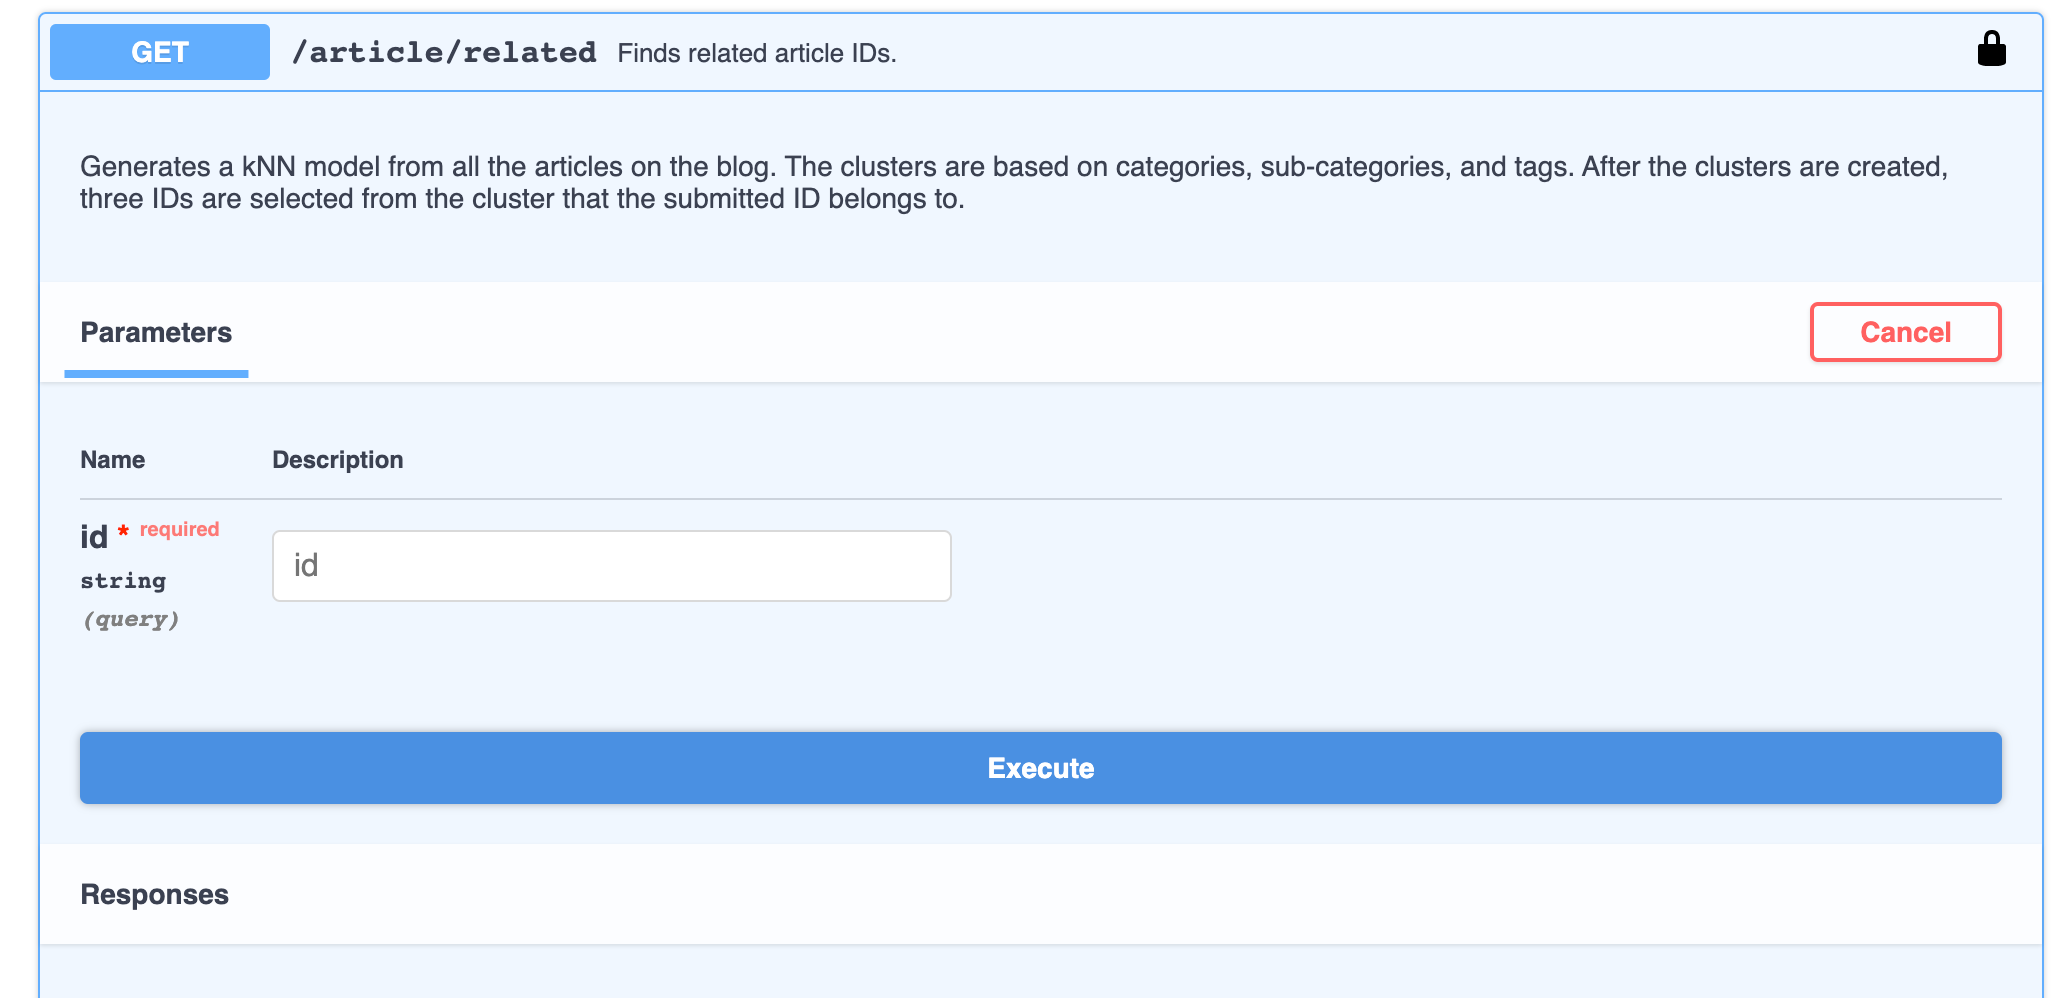Click the word 'kNN' in the description
The width and height of the screenshot is (2072, 998).
pyautogui.click(x=268, y=166)
